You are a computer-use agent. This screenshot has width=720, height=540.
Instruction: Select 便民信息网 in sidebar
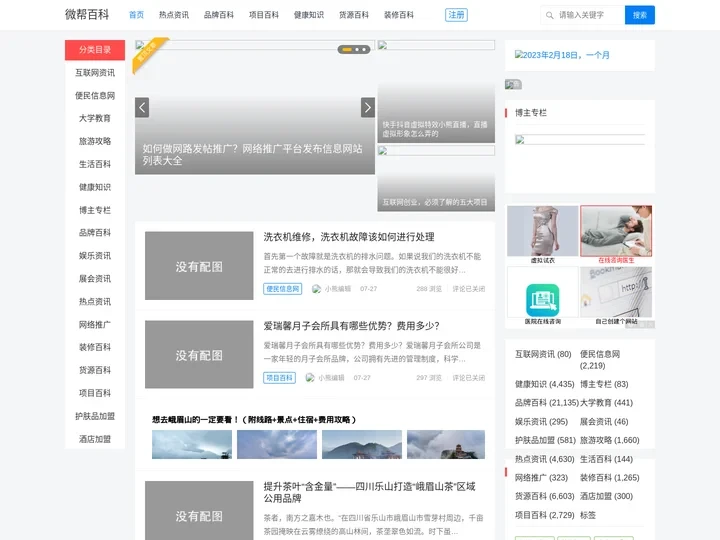pos(95,96)
